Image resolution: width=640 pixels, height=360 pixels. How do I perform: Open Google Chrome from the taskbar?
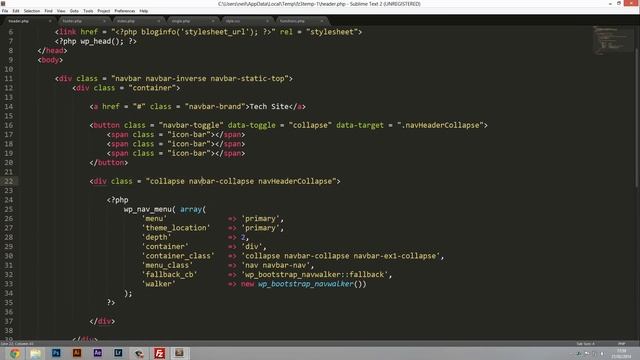coord(15,353)
